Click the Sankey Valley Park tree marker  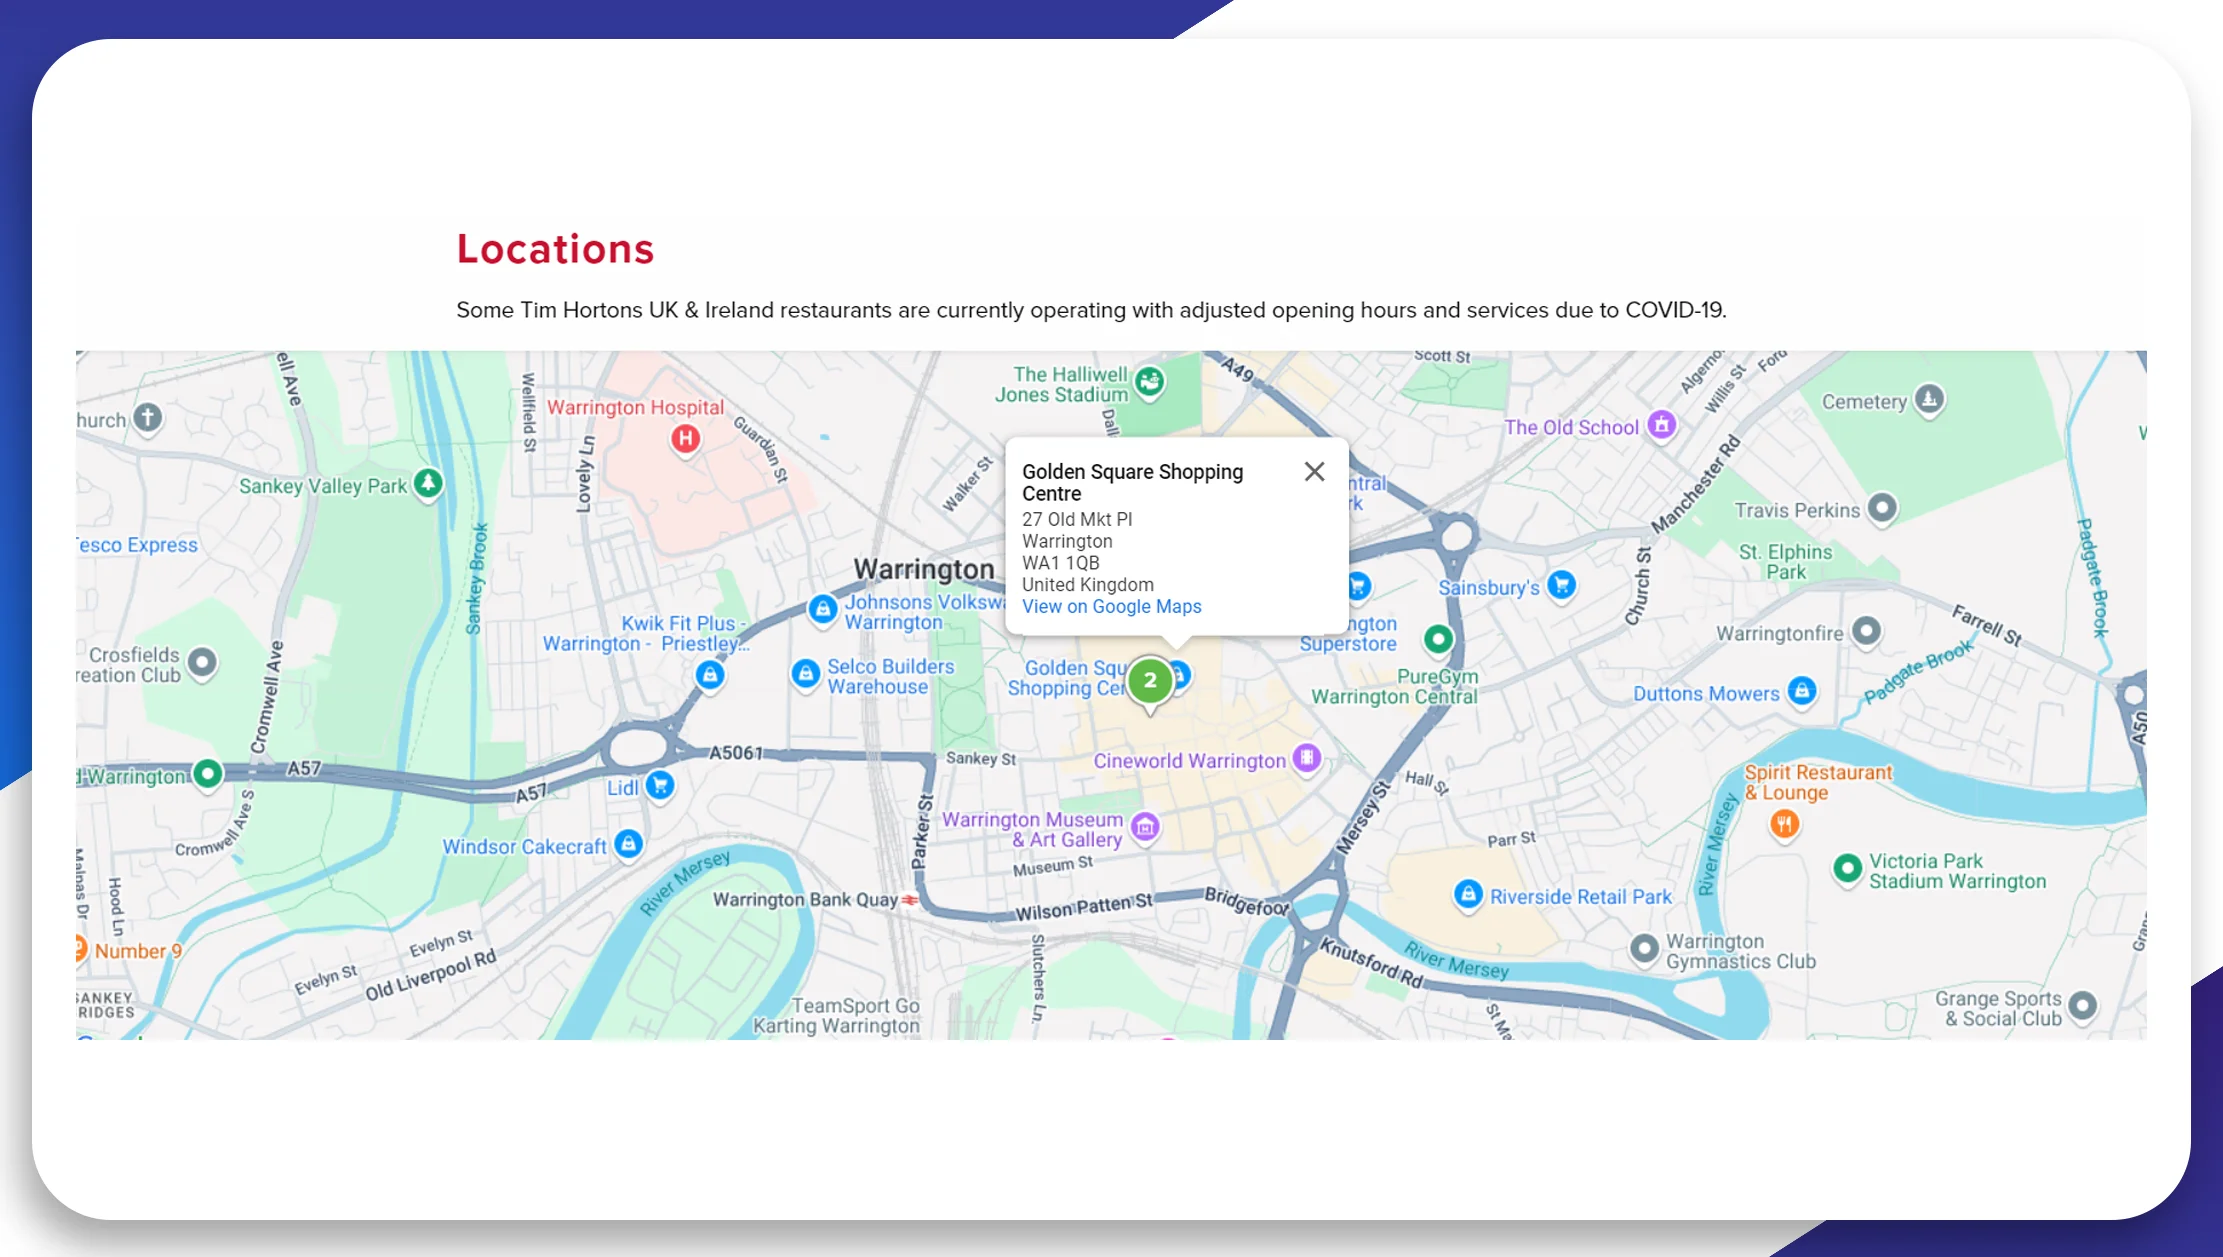(428, 484)
